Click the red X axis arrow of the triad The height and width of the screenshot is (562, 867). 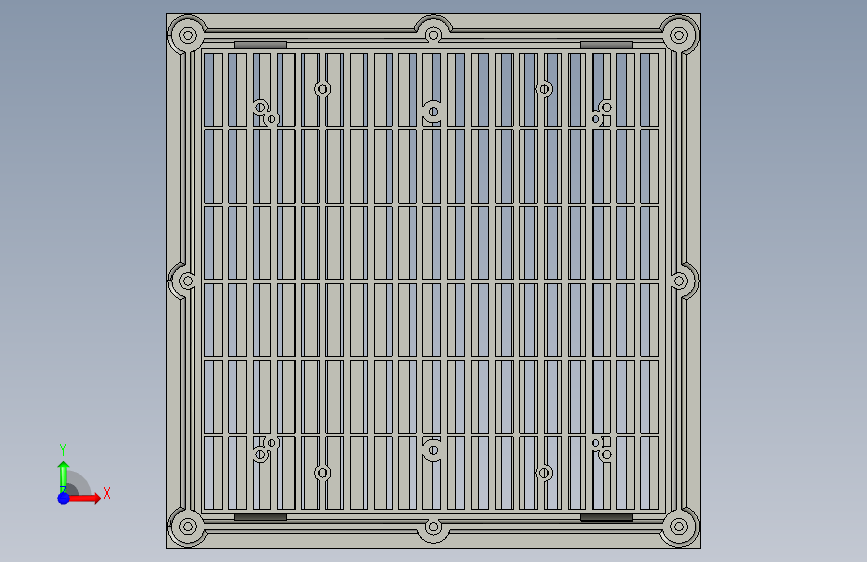point(85,498)
